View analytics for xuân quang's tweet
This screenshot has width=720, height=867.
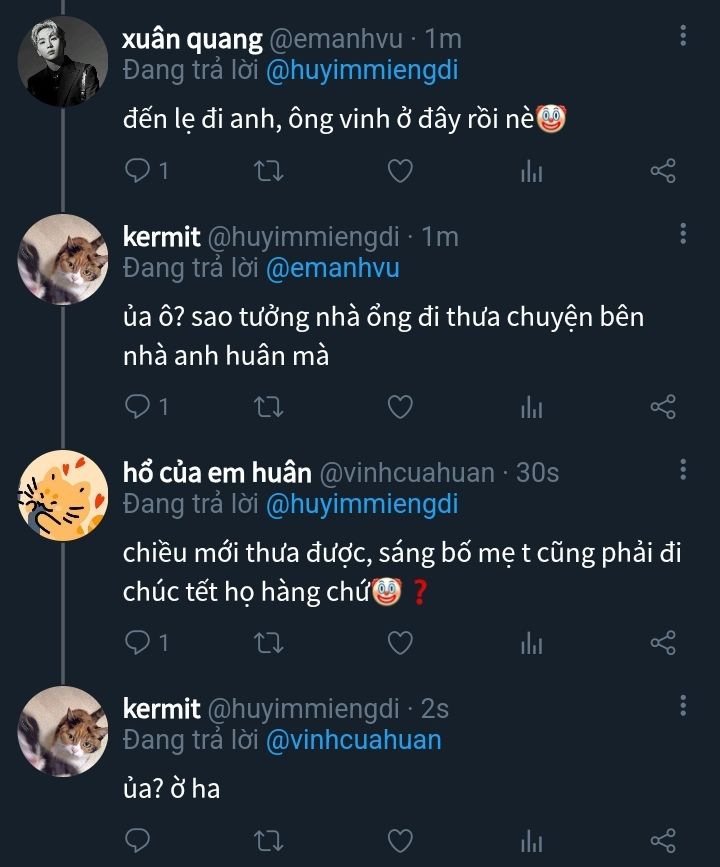pos(531,171)
